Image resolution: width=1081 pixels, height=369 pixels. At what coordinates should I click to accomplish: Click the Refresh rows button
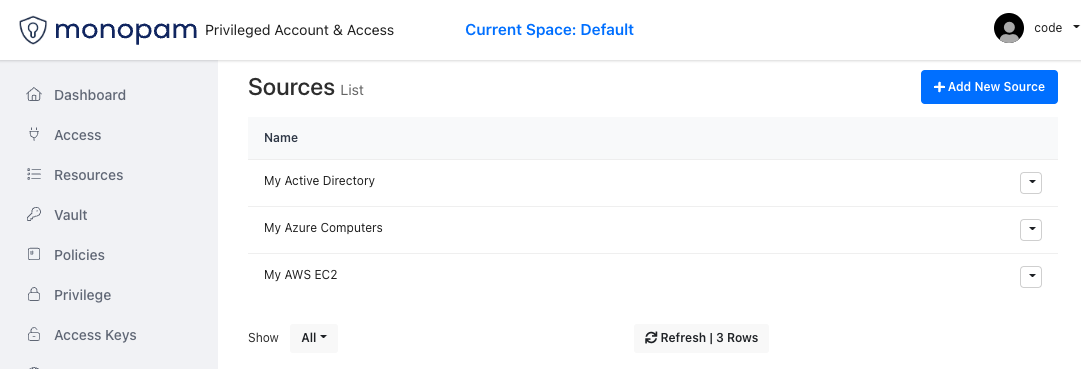coord(701,338)
